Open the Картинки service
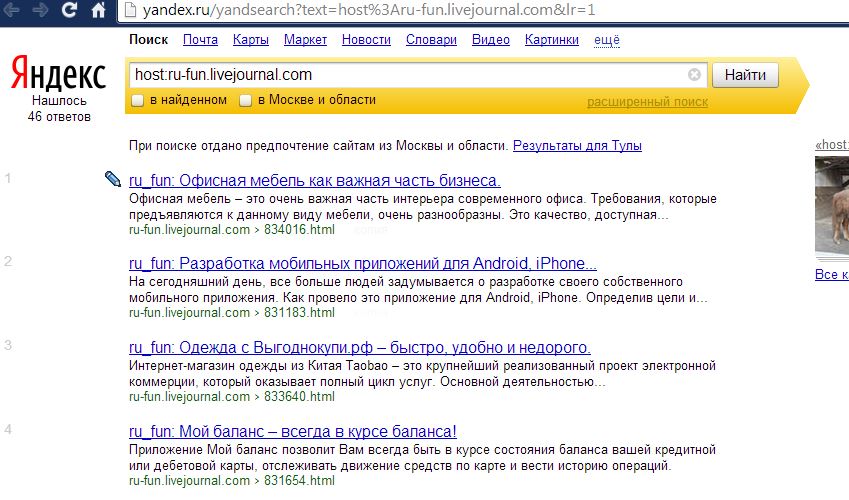Screen dimensions: 849x500 [551, 40]
